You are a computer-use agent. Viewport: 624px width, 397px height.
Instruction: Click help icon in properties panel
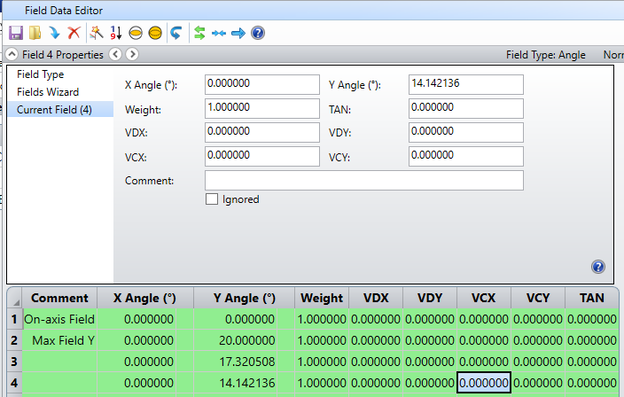pos(598,267)
